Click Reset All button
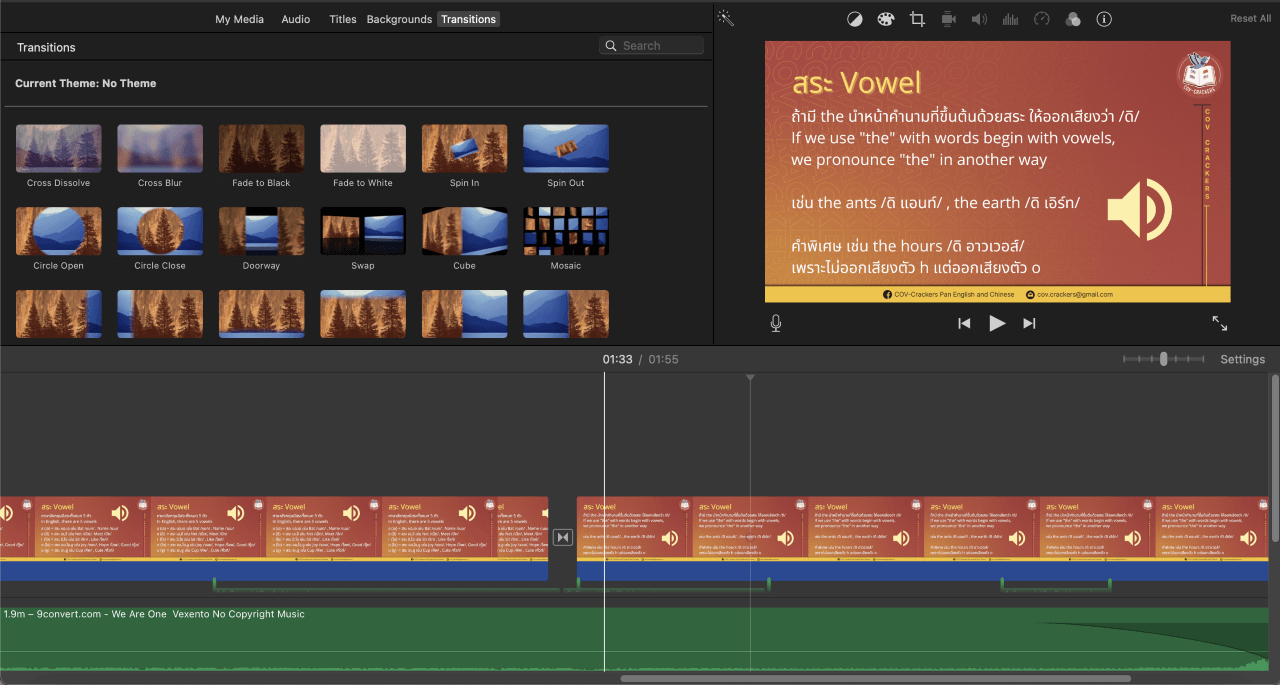1280x685 pixels. [x=1250, y=19]
